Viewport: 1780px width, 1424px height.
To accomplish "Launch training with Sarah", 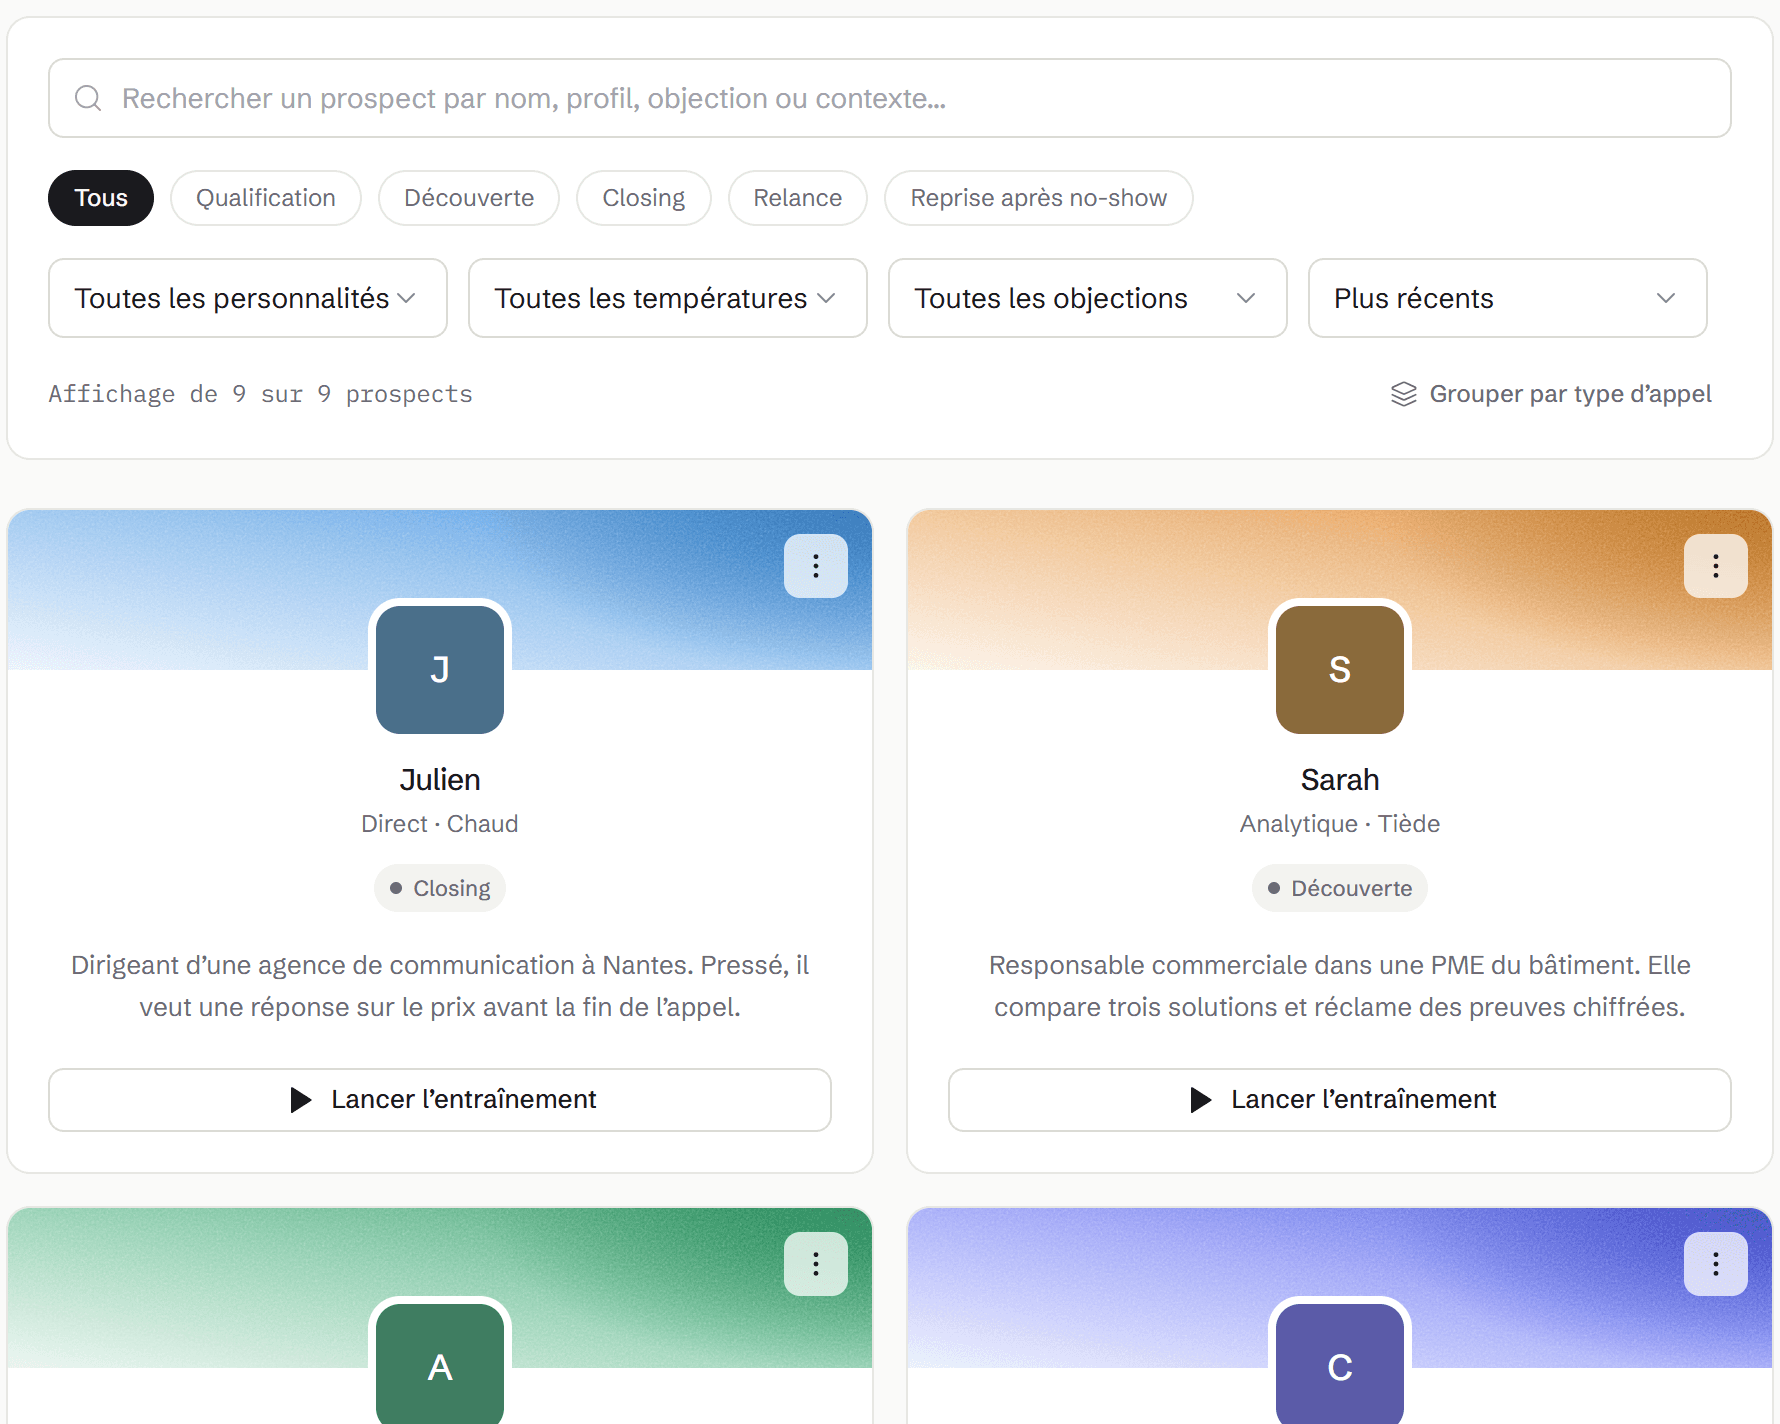I will (1340, 1100).
